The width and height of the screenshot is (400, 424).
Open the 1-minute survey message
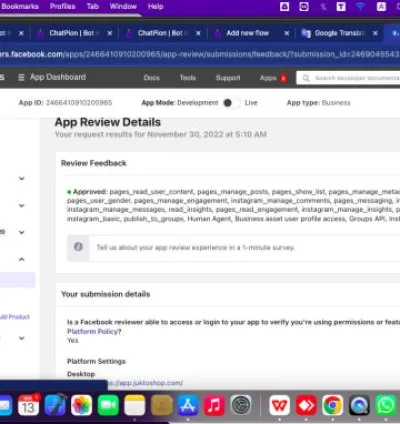(x=195, y=248)
